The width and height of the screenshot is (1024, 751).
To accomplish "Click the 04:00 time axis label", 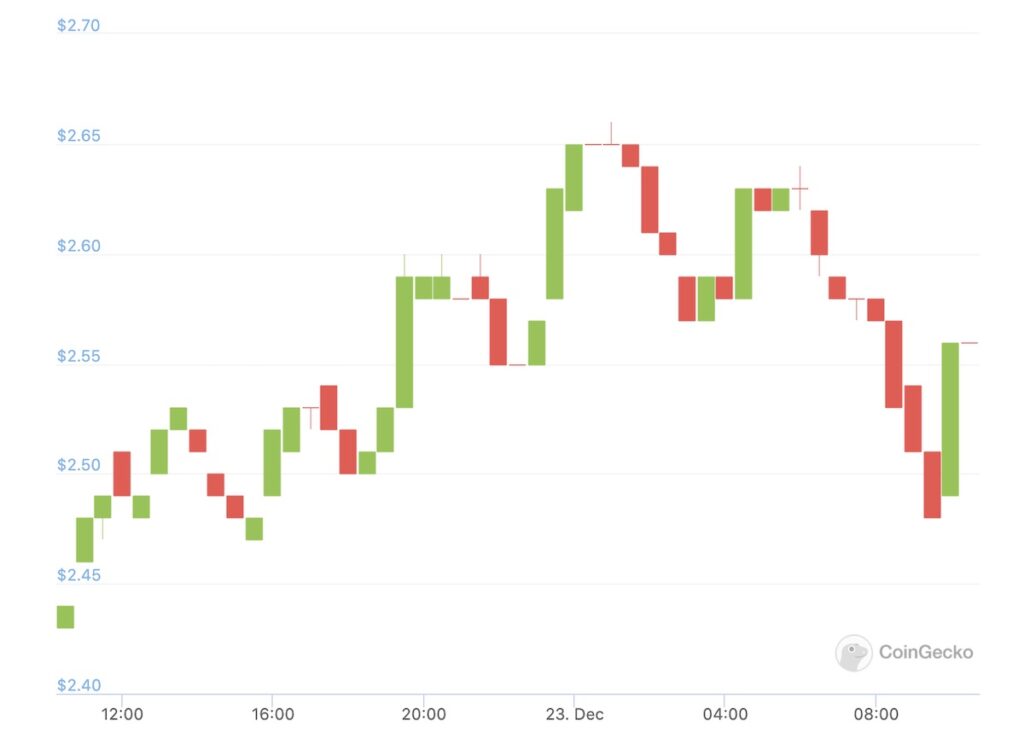I will 725,715.
